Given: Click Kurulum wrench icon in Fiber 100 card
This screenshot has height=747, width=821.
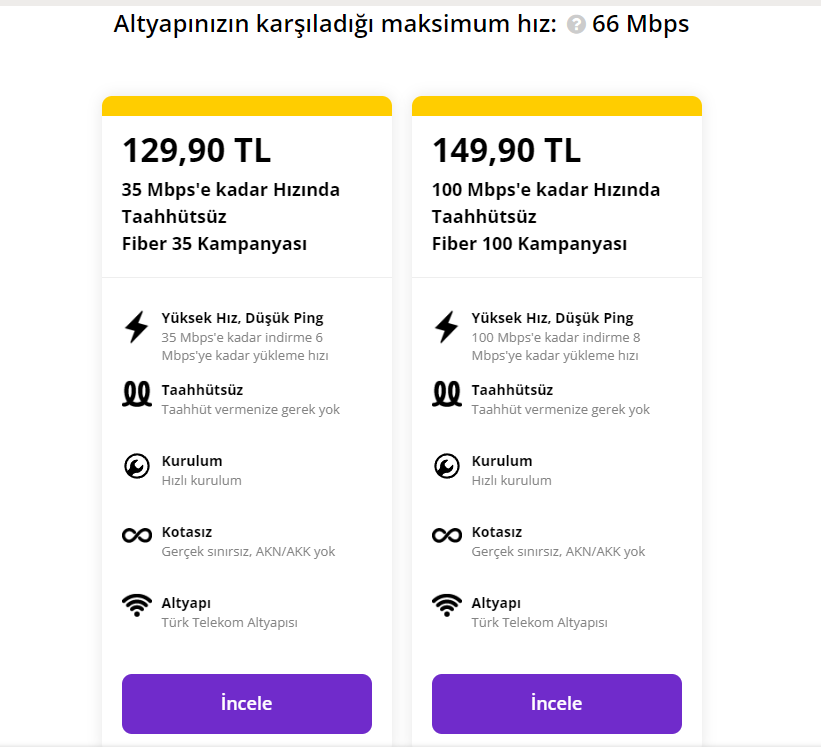Looking at the screenshot, I should (447, 466).
